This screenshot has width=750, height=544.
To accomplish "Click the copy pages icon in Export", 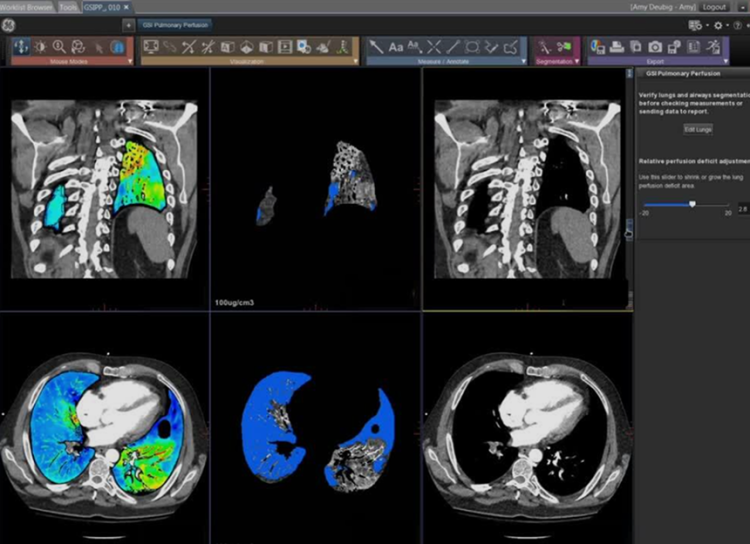I will pyautogui.click(x=636, y=47).
